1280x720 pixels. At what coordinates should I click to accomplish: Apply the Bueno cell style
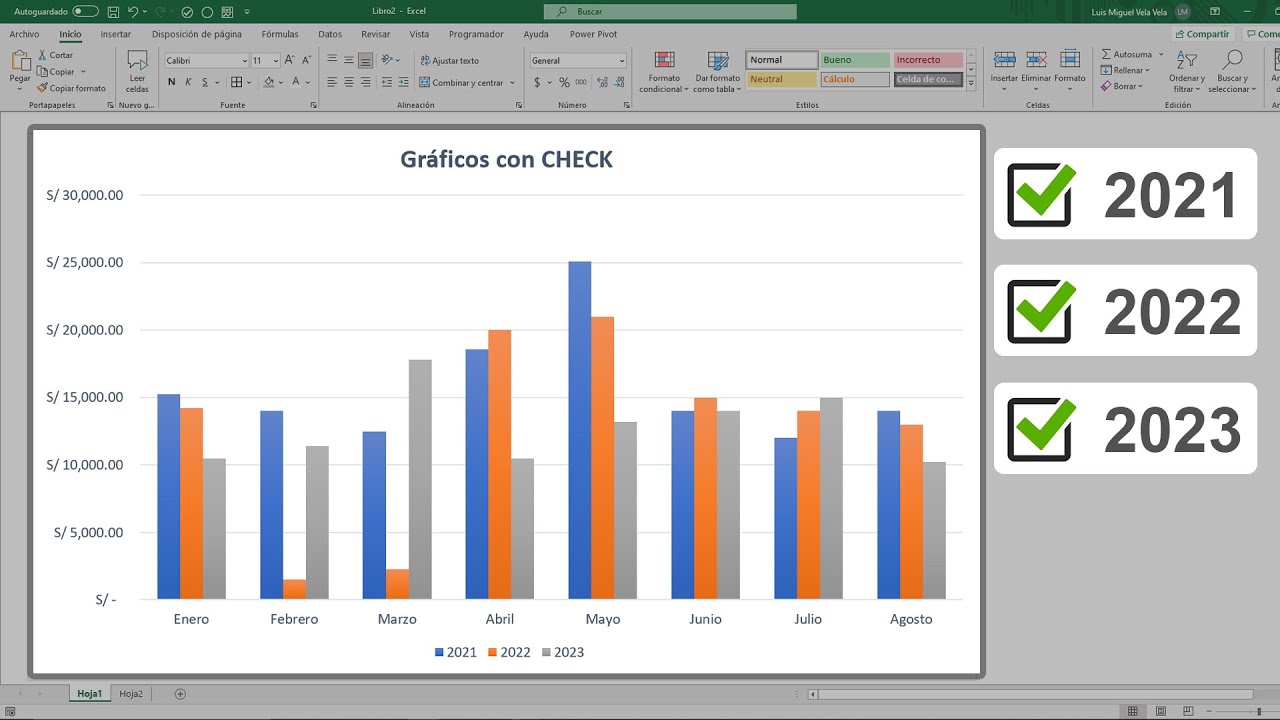pyautogui.click(x=855, y=60)
